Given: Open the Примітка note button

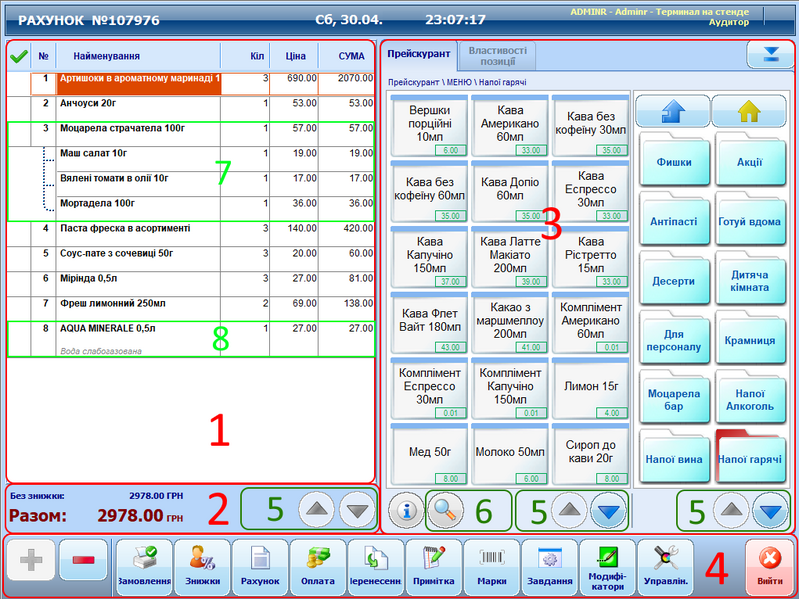Looking at the screenshot, I should pos(433,565).
